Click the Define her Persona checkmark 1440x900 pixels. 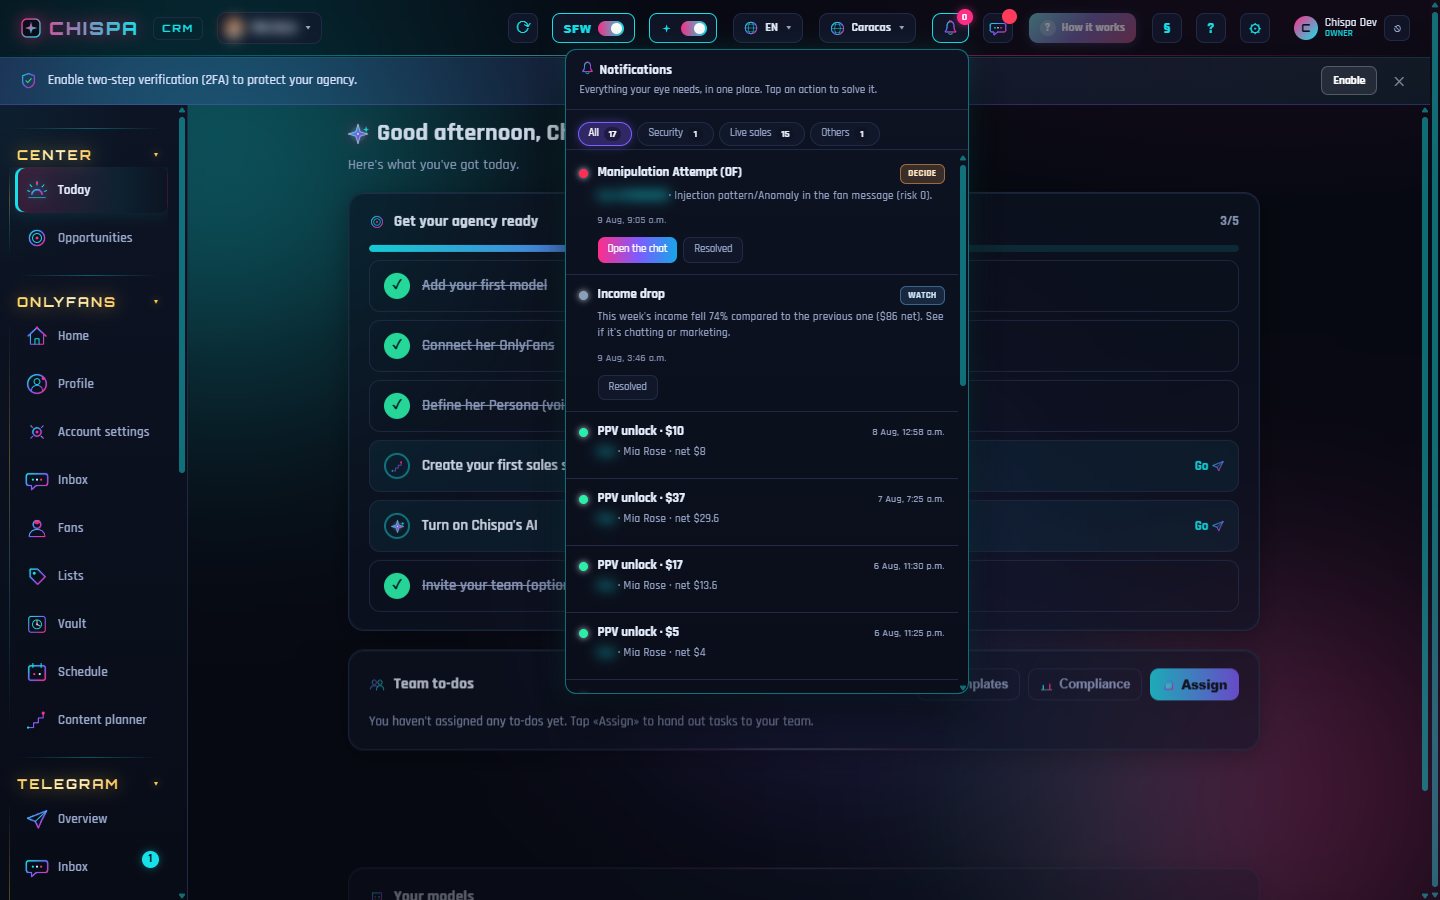[x=397, y=406]
